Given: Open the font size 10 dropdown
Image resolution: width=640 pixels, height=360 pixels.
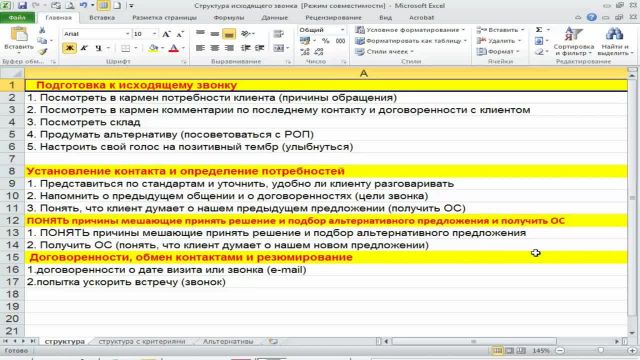Looking at the screenshot, I should [154, 34].
